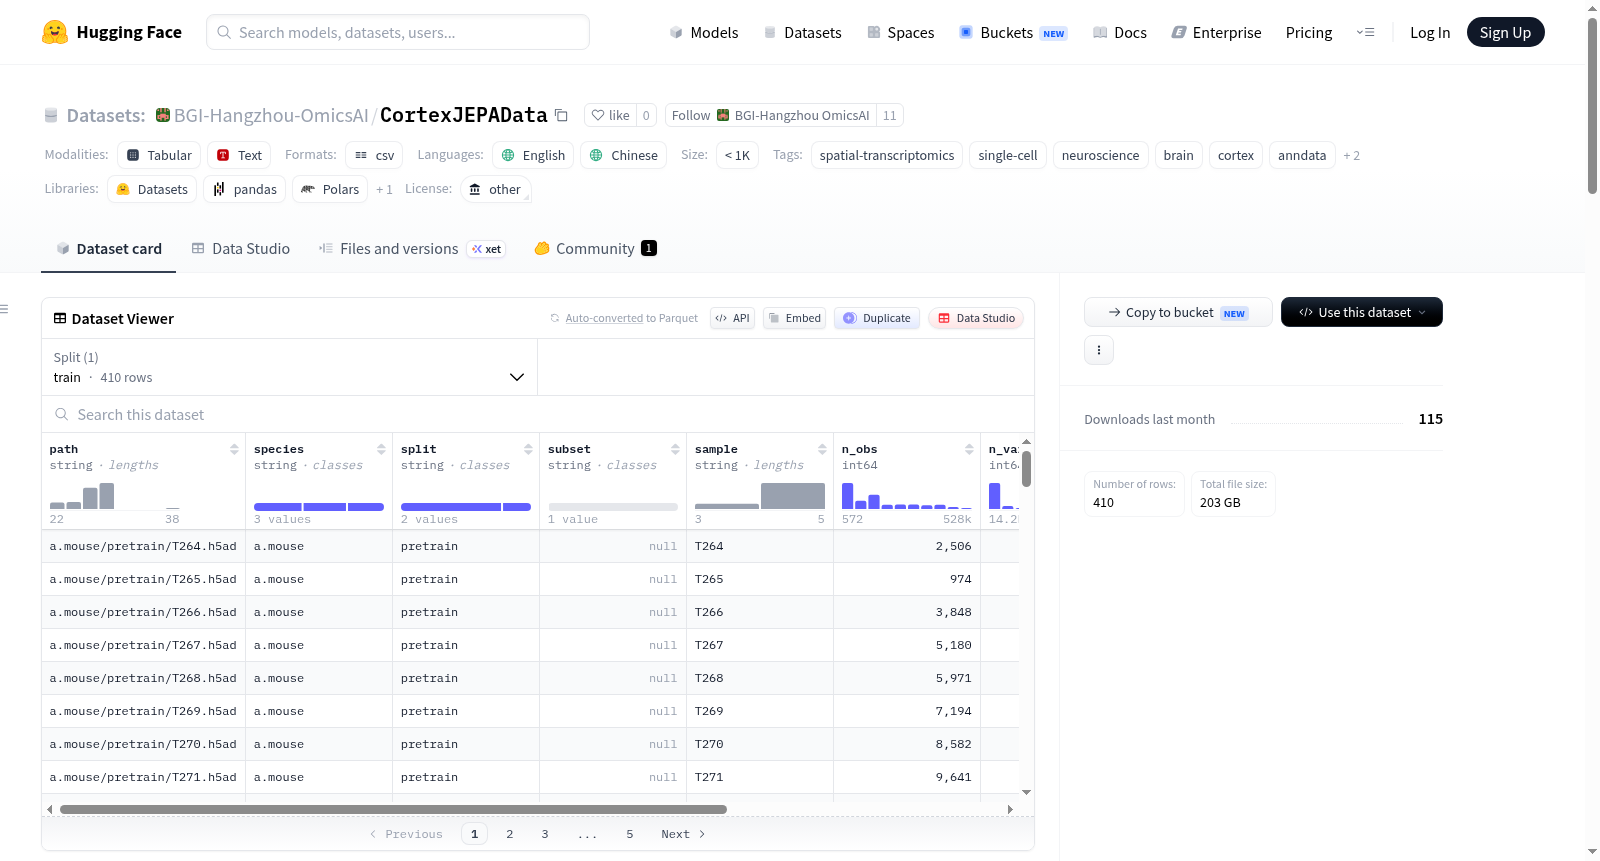Open the Datasets menu
Viewport: 1600px width, 861px height.
point(802,32)
